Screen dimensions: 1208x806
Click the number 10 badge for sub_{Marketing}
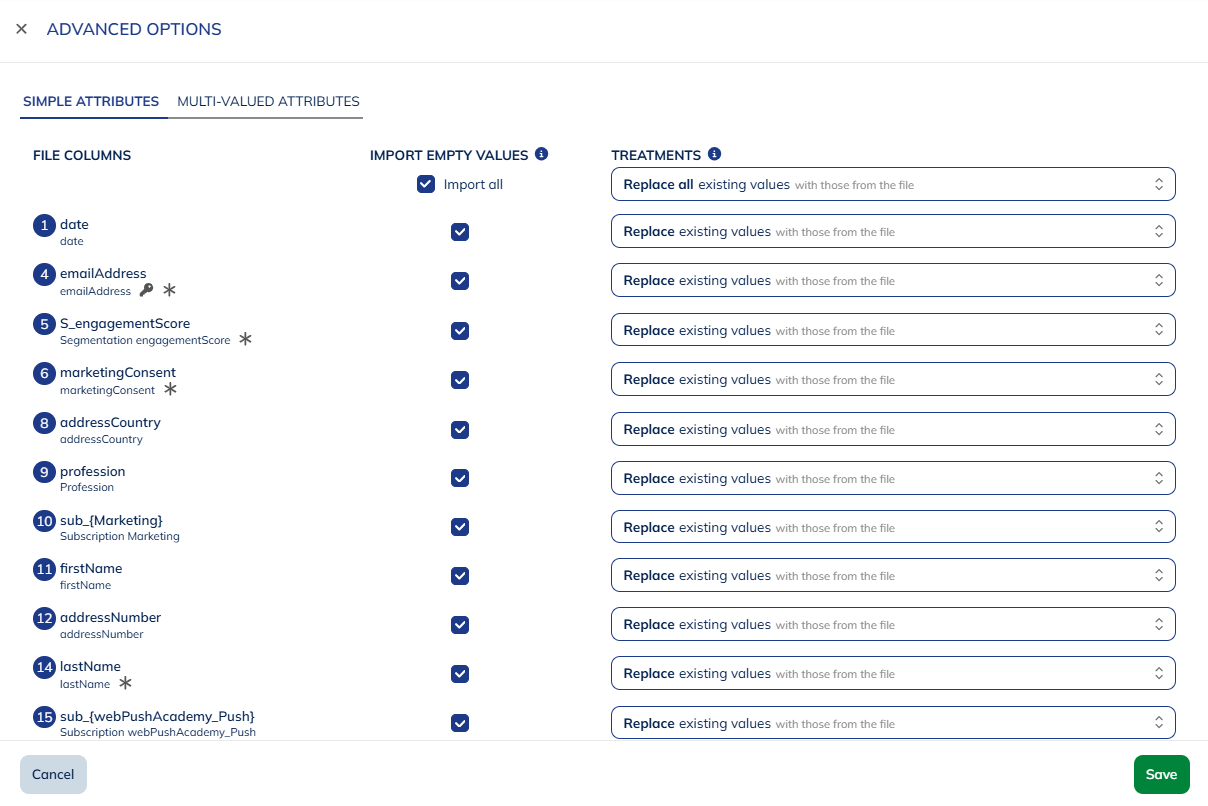pyautogui.click(x=44, y=521)
